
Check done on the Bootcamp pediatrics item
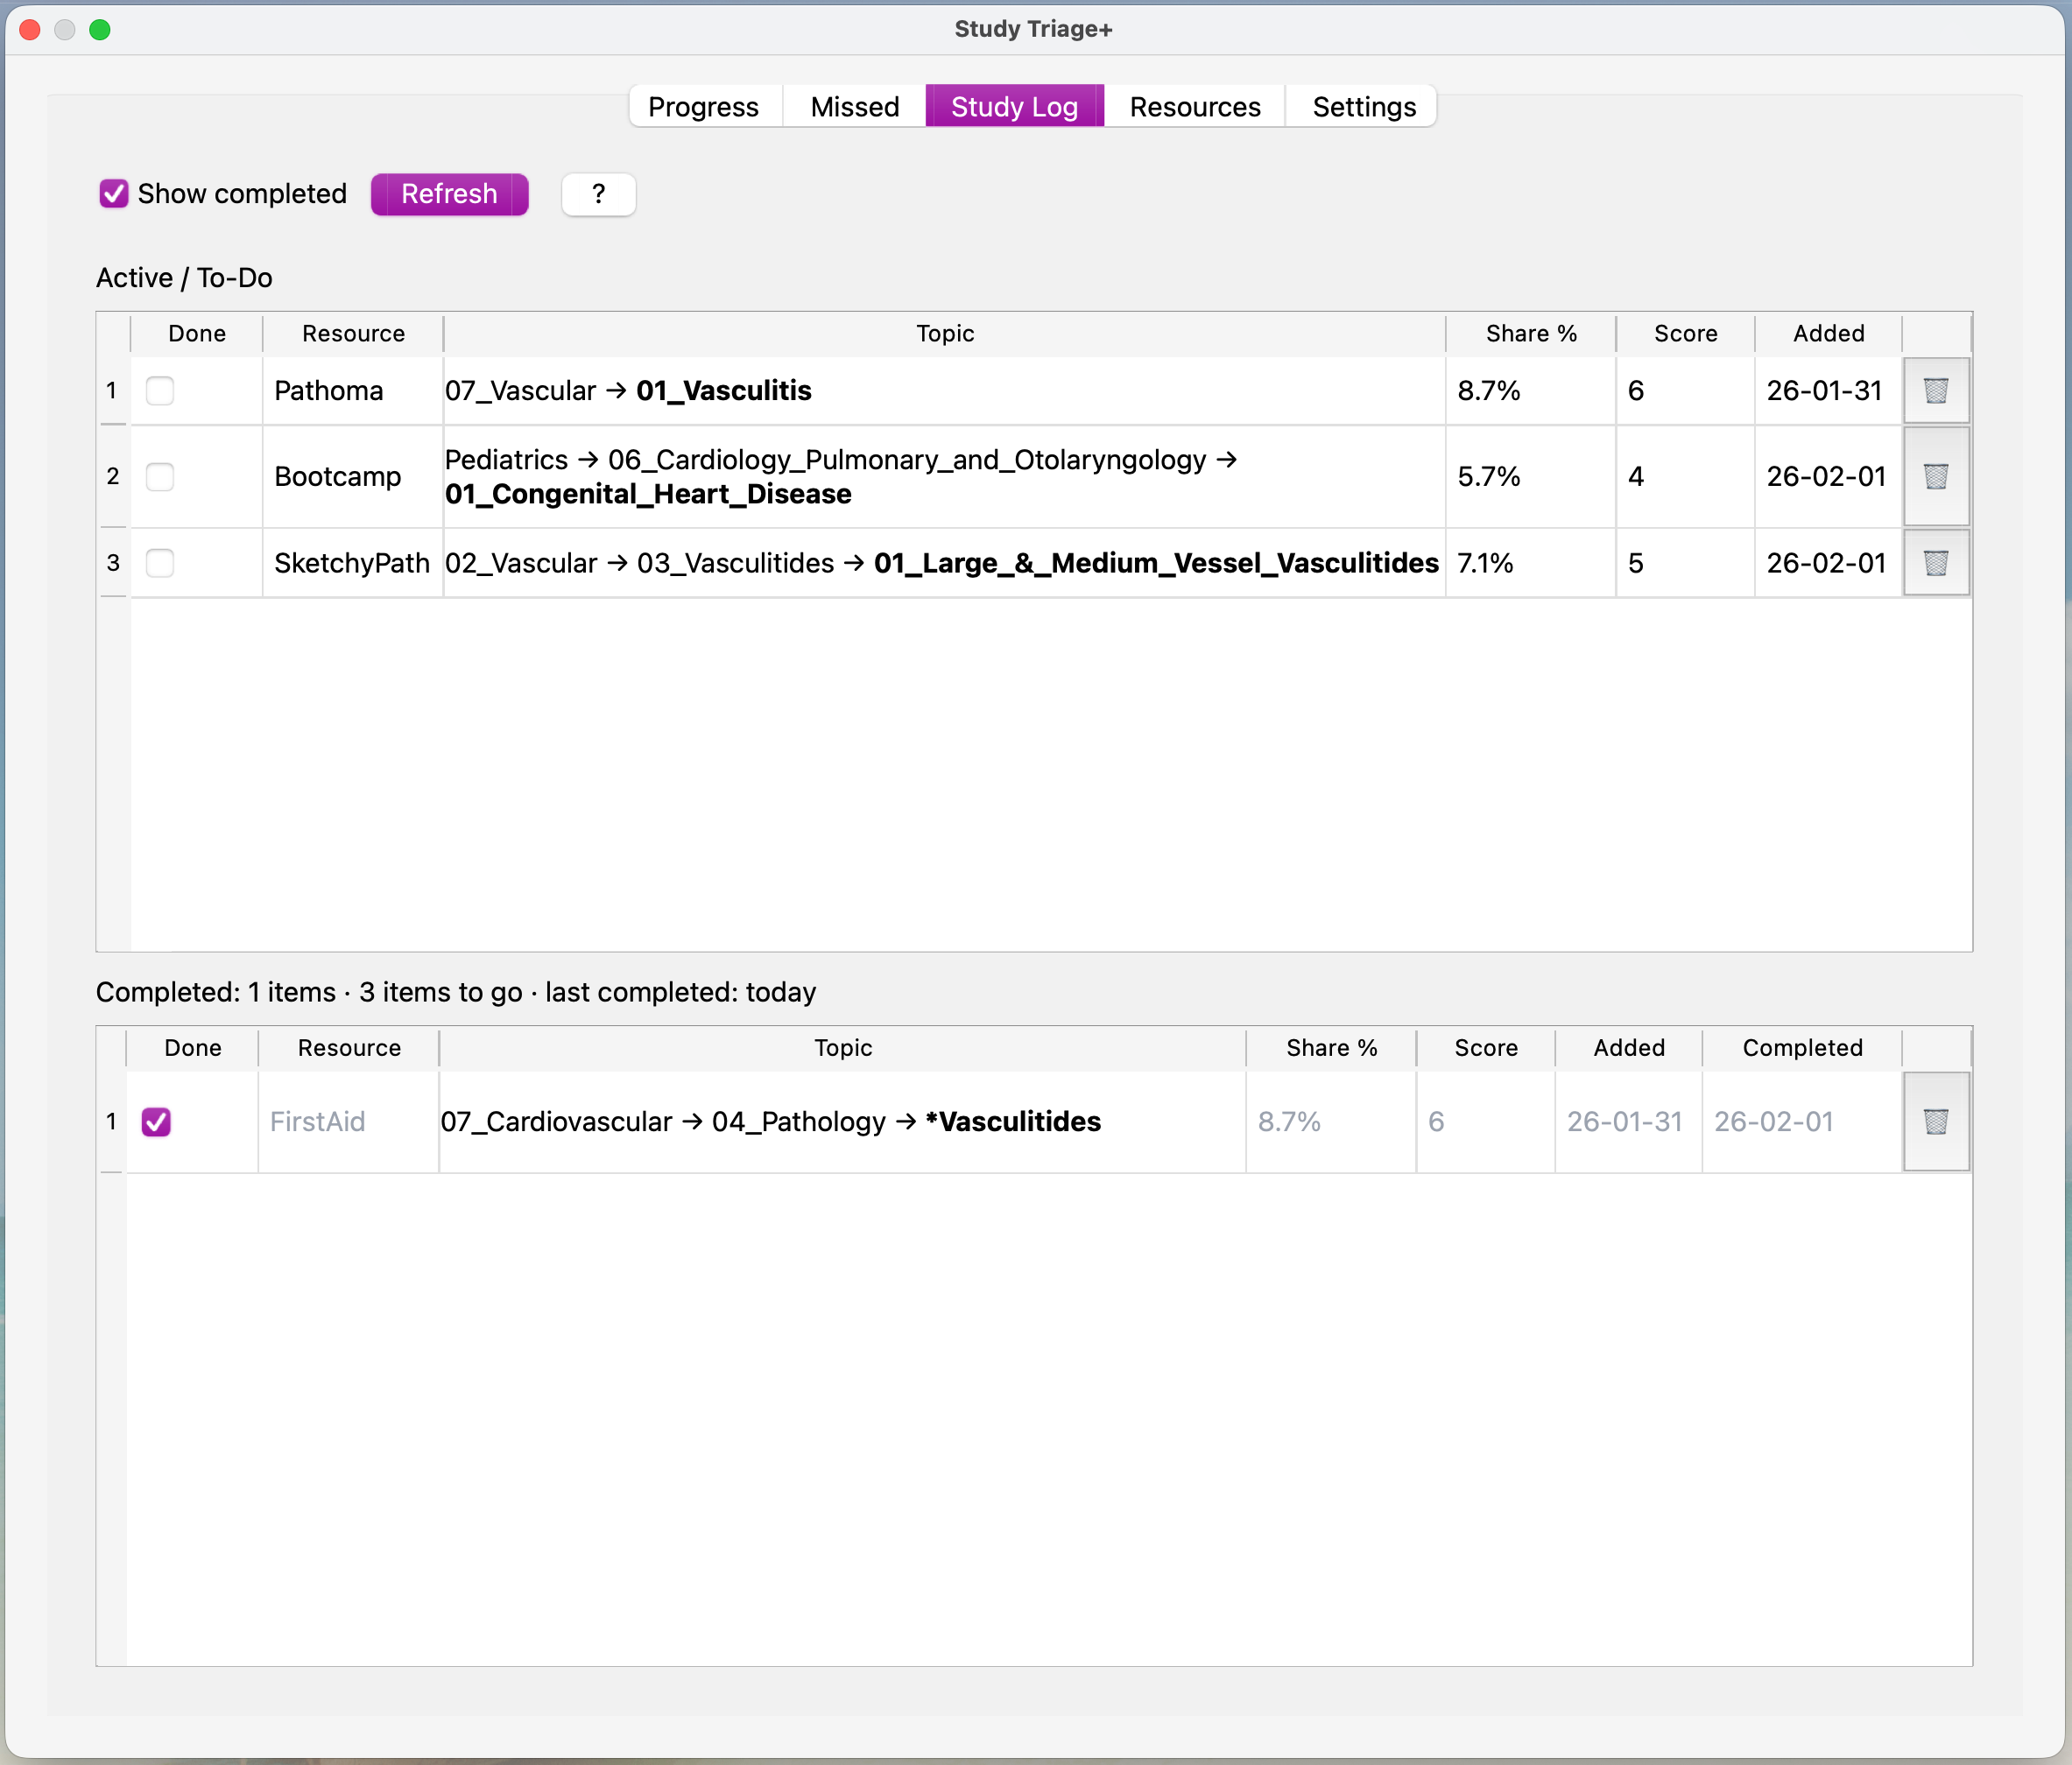160,477
